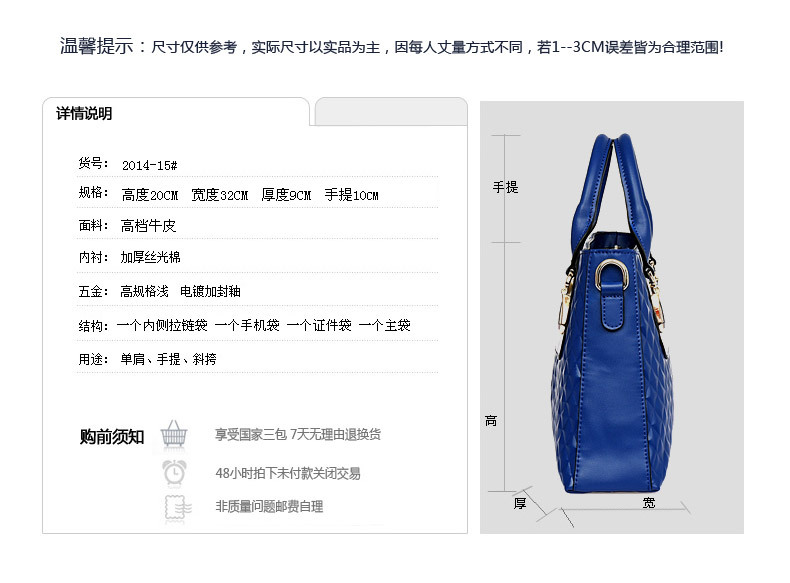Click the 48小时拍下未付款关闭交易 text

(288, 473)
